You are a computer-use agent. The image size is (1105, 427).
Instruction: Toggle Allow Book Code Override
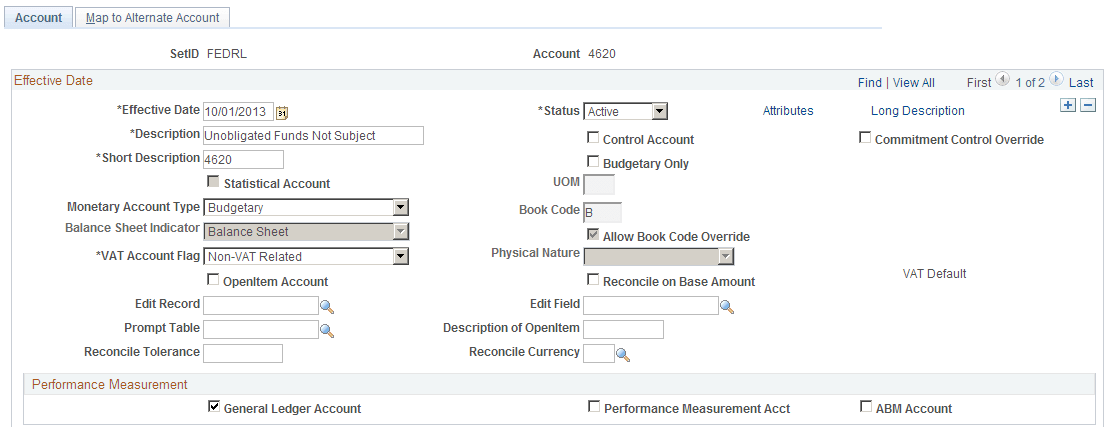(x=593, y=235)
